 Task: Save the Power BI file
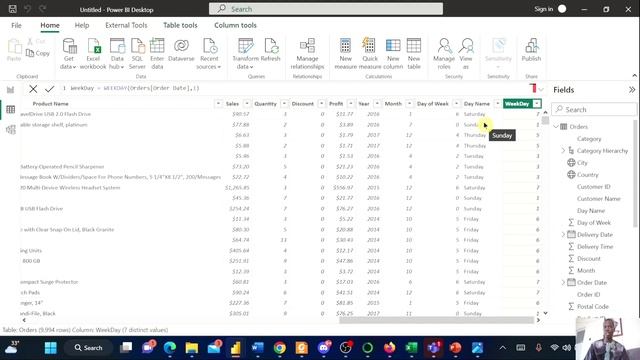click(13, 9)
